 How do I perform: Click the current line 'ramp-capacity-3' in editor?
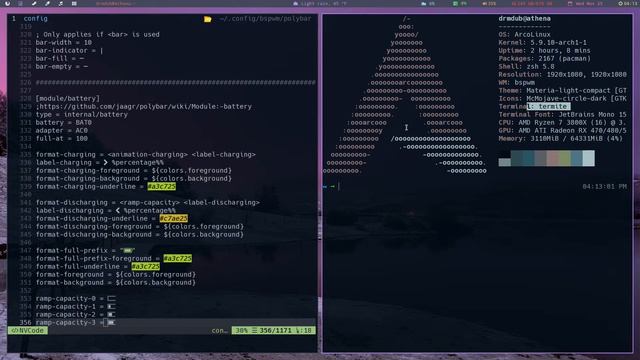point(76,322)
